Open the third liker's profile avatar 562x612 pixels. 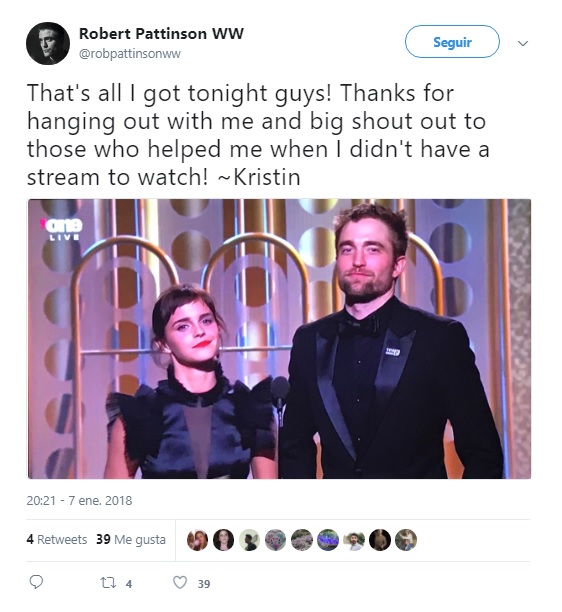[x=250, y=540]
